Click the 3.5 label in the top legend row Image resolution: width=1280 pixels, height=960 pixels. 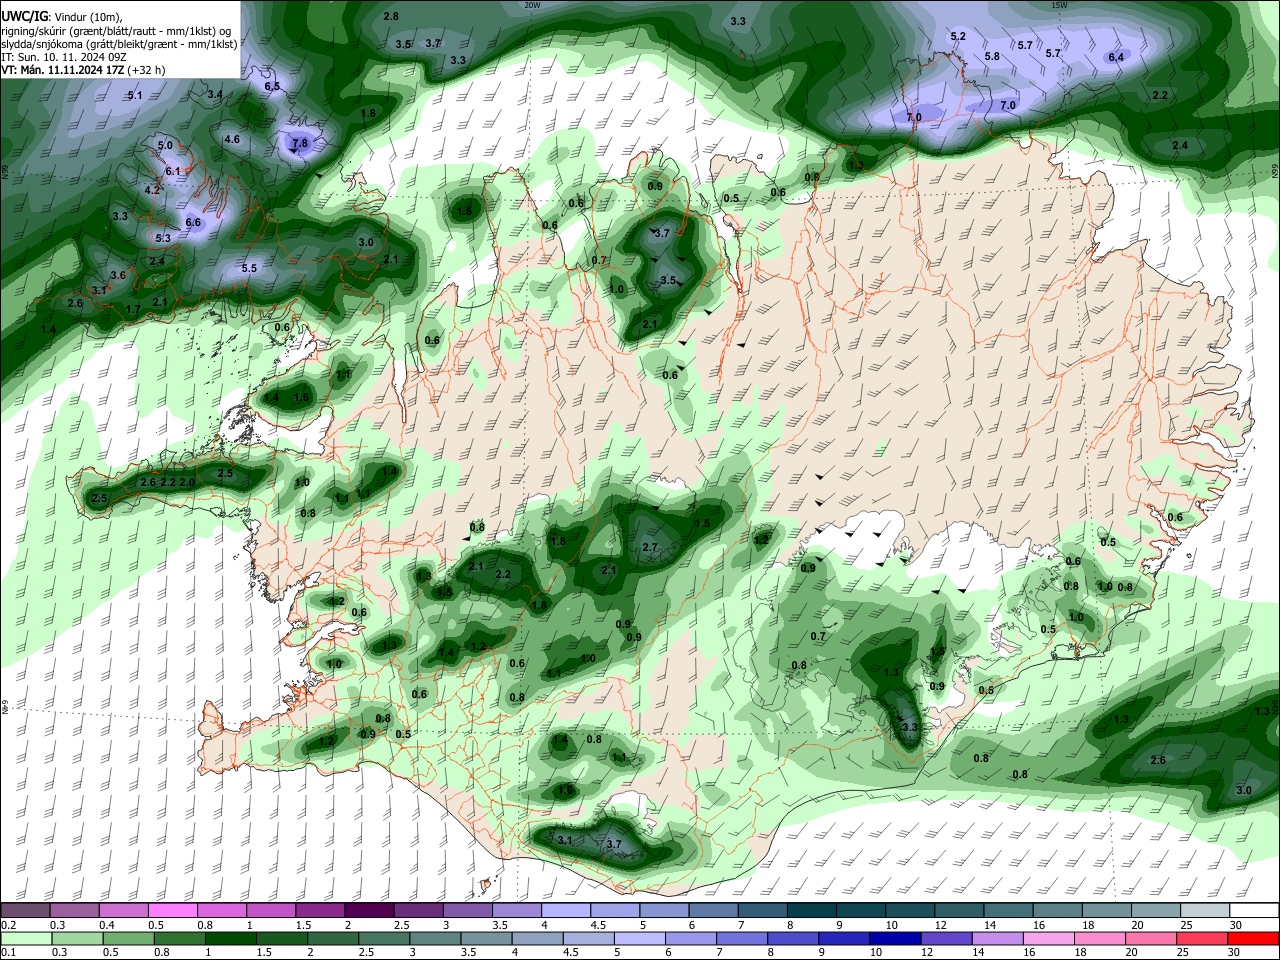[x=499, y=925]
